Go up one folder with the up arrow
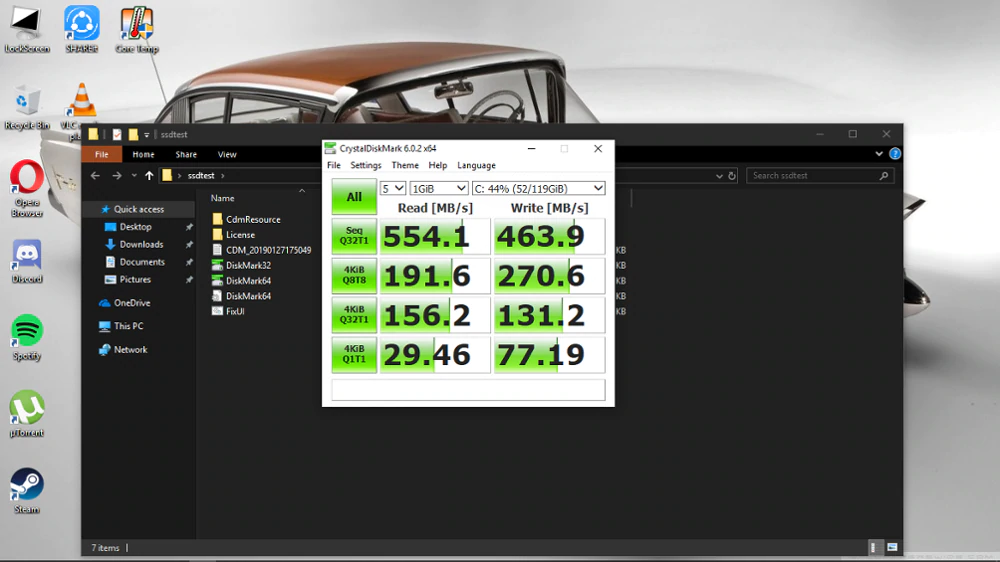Viewport: 1000px width, 562px height. (x=150, y=176)
